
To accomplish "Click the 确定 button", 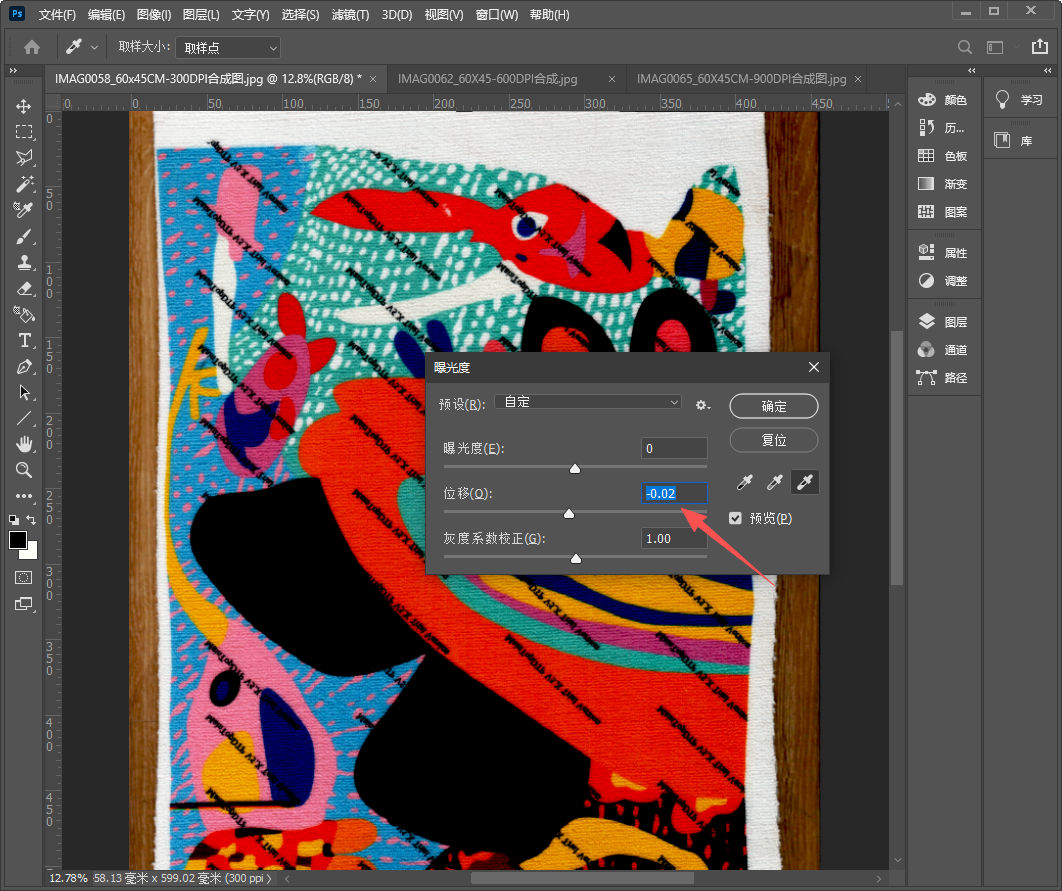I will (x=774, y=406).
